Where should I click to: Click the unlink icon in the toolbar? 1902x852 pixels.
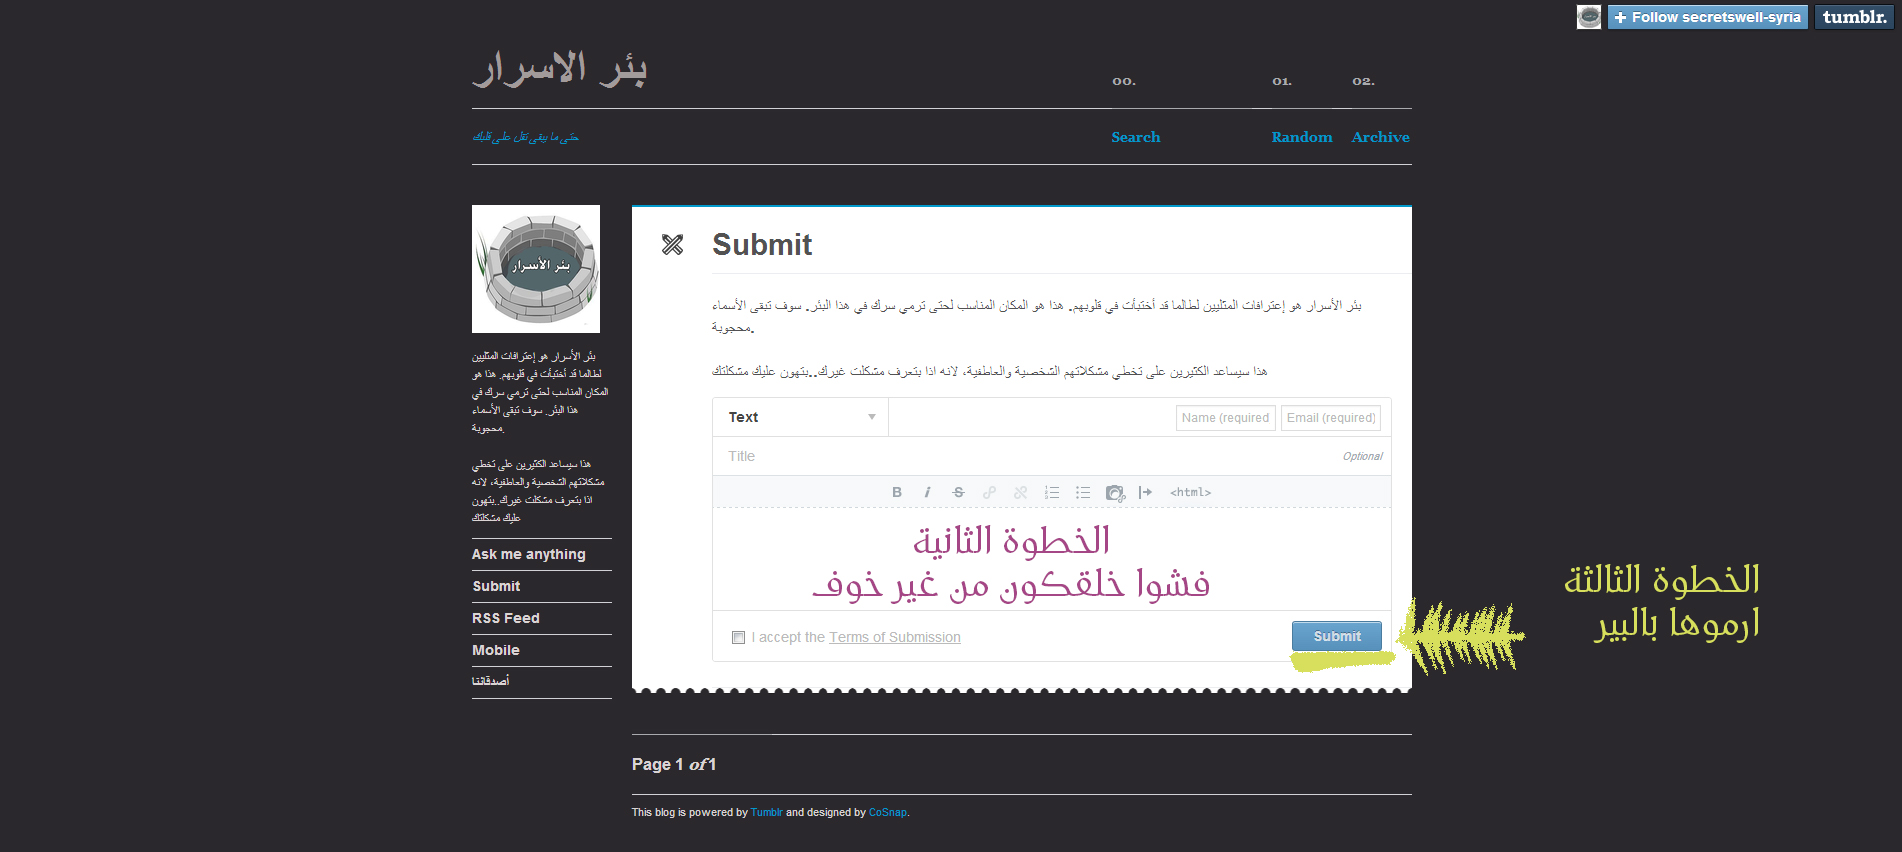(x=1020, y=492)
